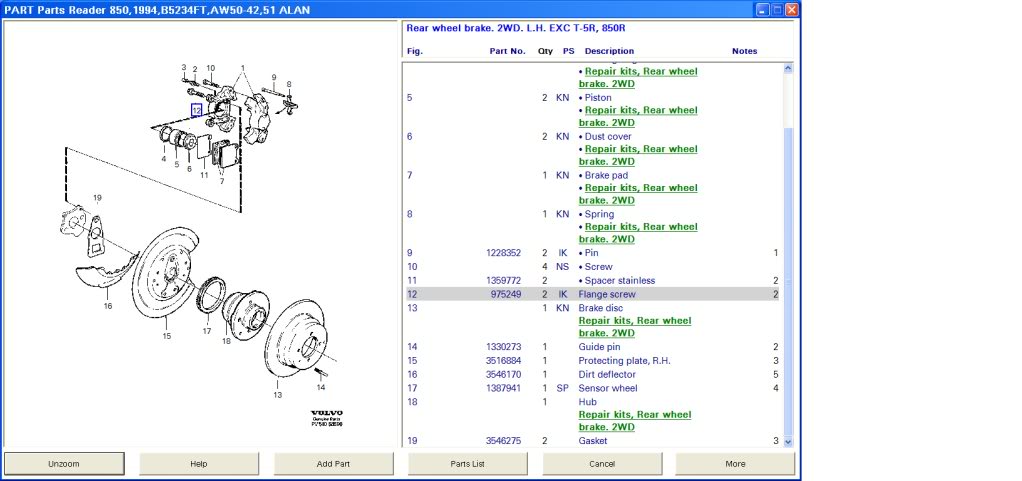Click callout 13 in the diagram
The image size is (1022, 481).
pos(277,395)
